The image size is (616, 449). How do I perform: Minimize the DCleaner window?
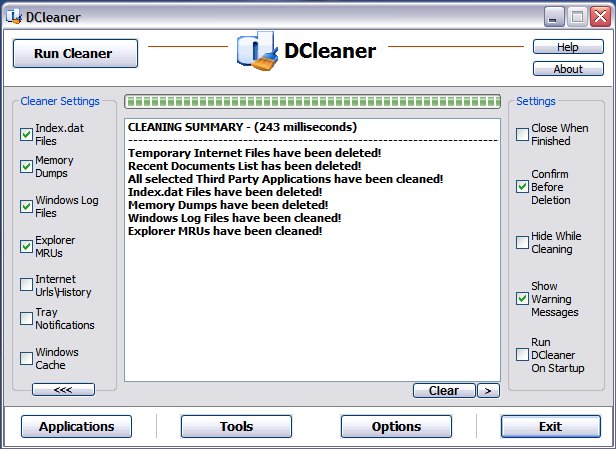pos(554,17)
